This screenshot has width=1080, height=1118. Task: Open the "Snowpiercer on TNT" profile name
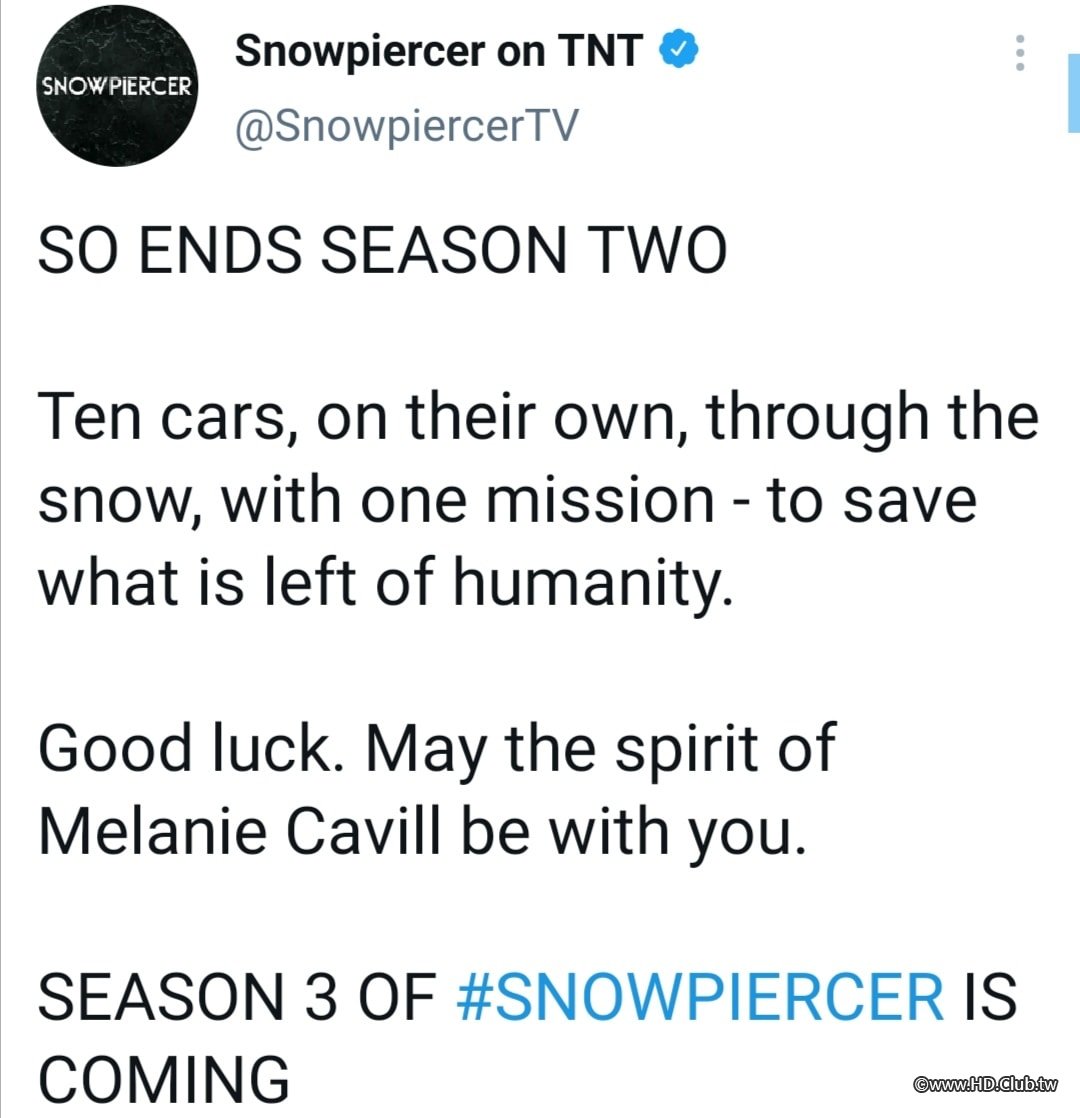coord(438,52)
